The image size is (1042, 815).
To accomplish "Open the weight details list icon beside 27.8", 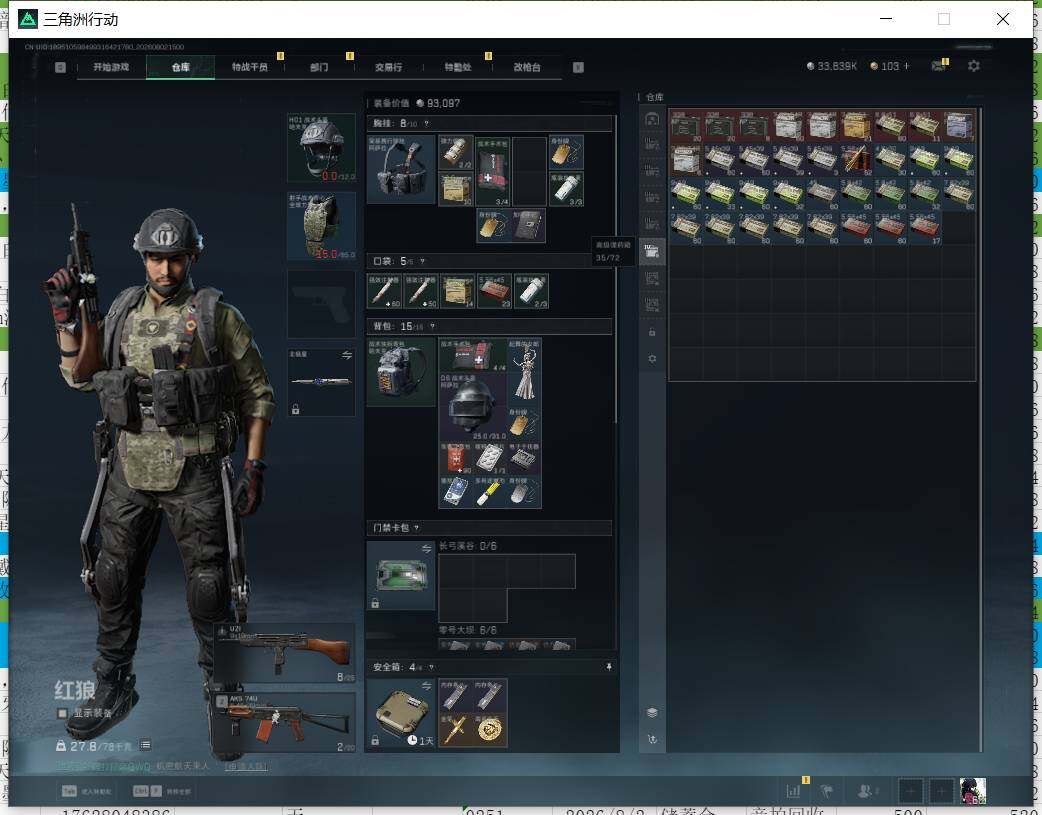I will click(x=145, y=745).
